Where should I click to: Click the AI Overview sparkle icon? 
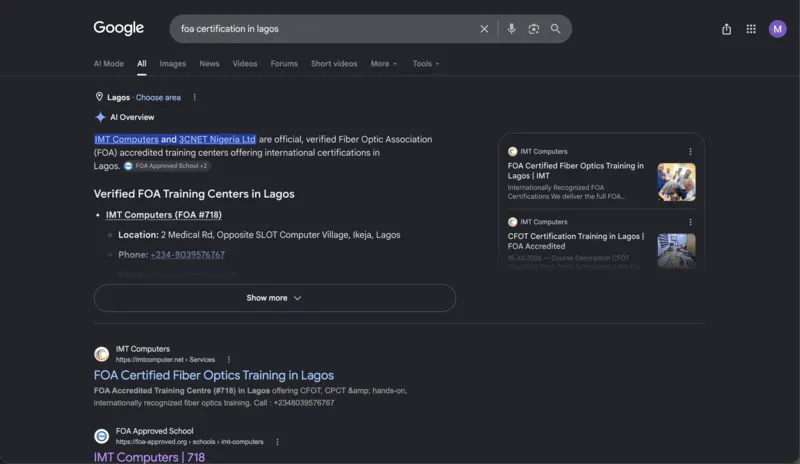100,117
